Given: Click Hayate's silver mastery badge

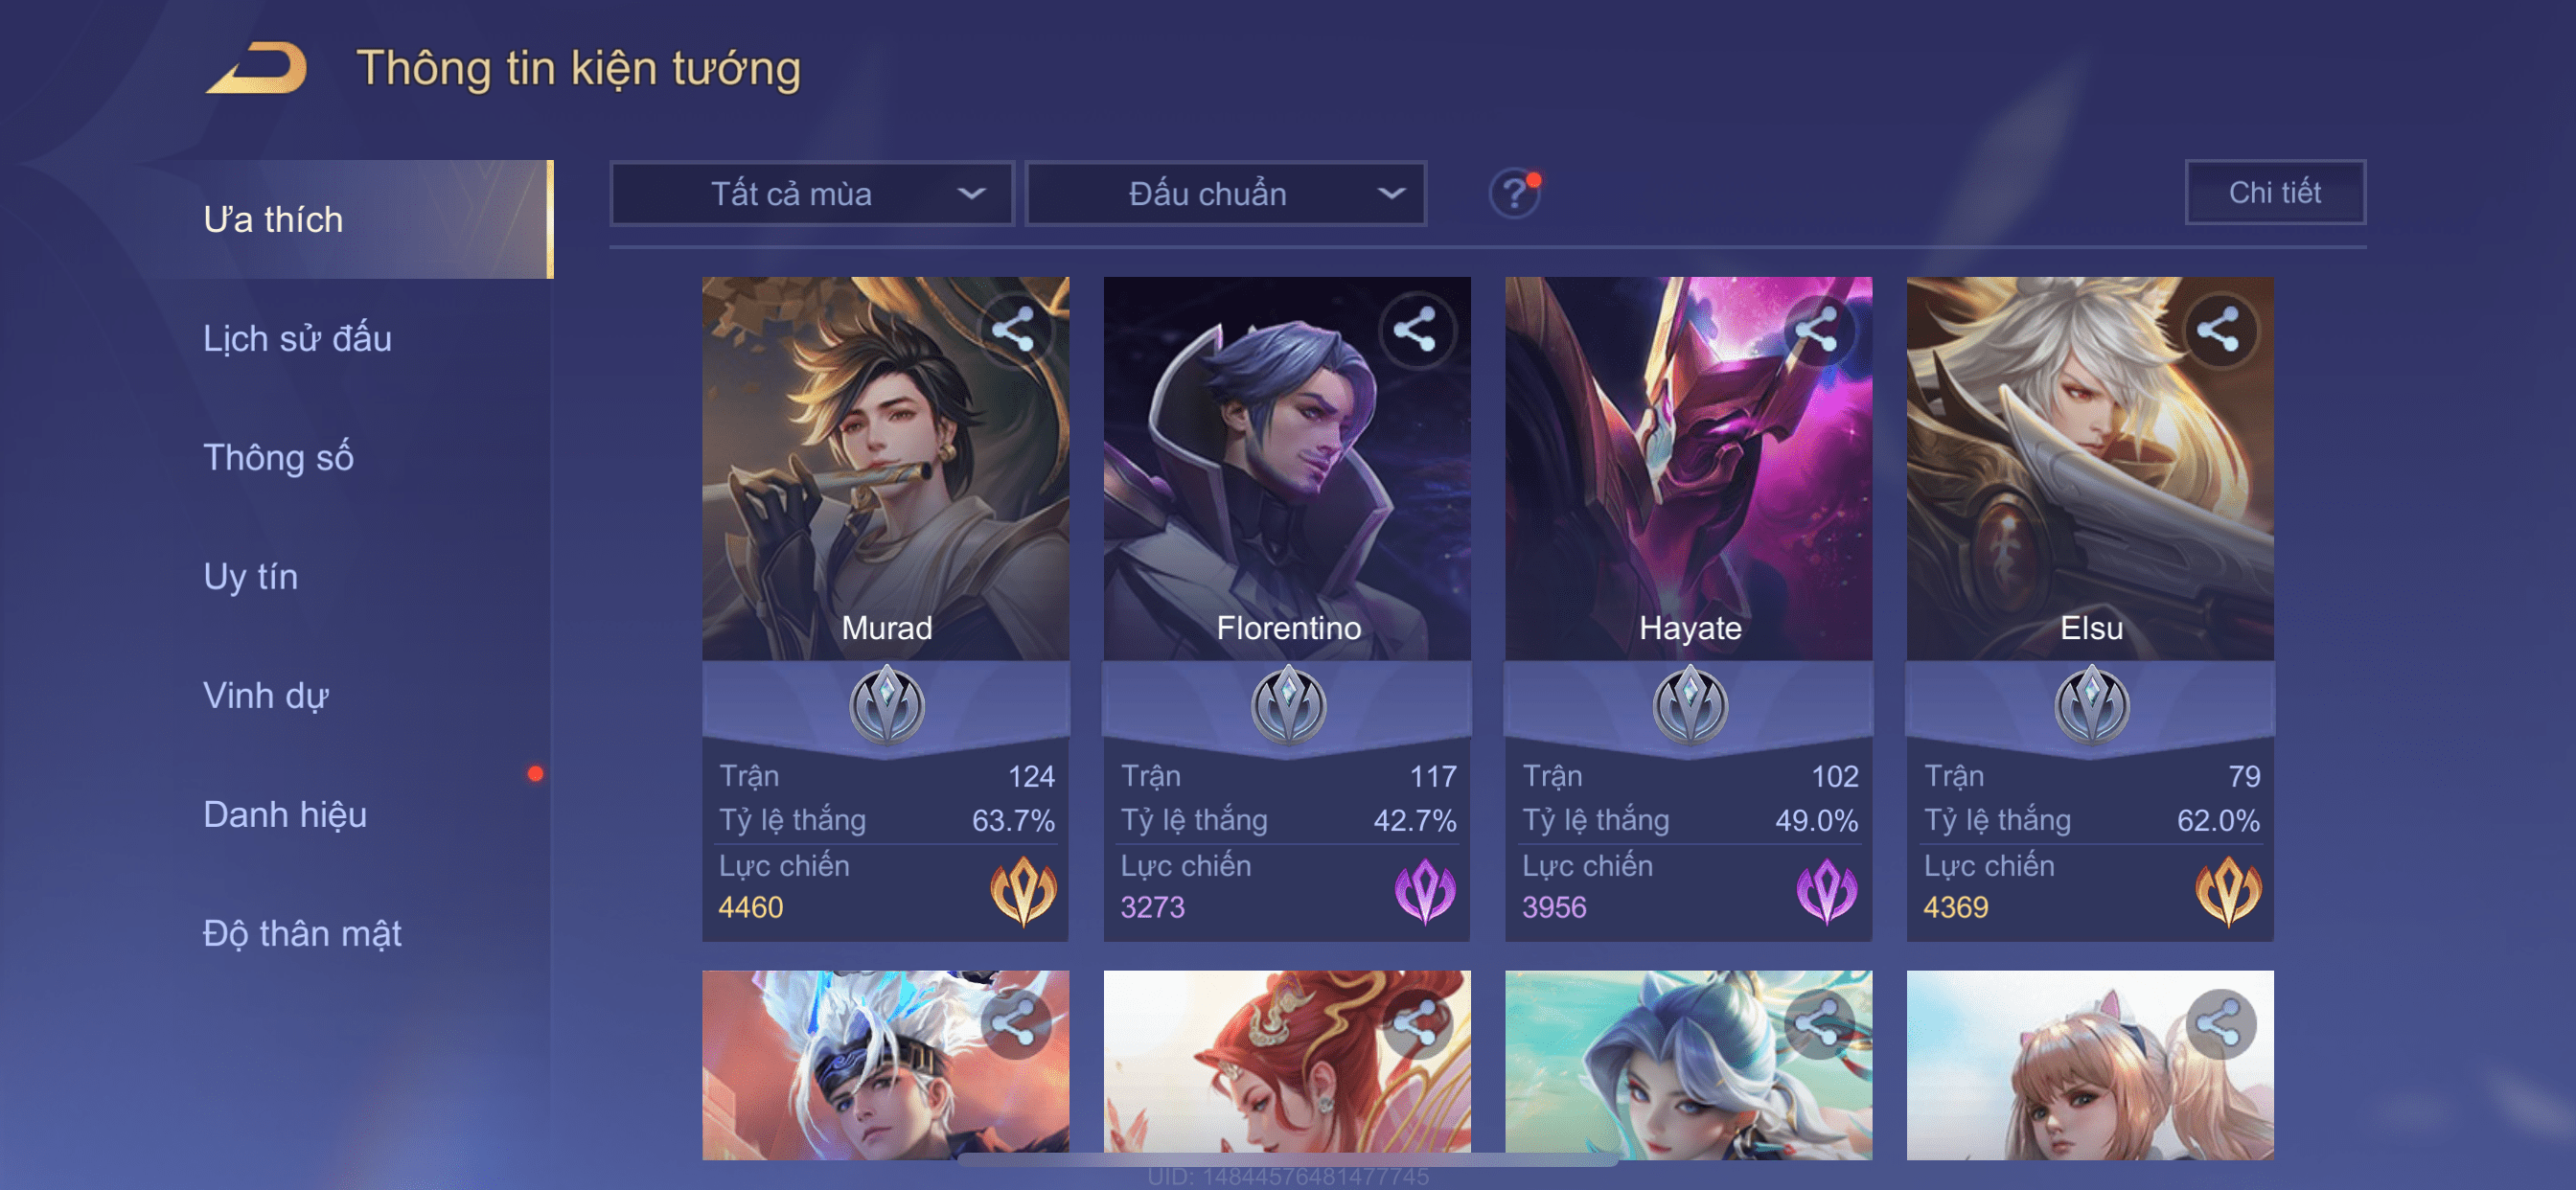Looking at the screenshot, I should pyautogui.click(x=1689, y=705).
